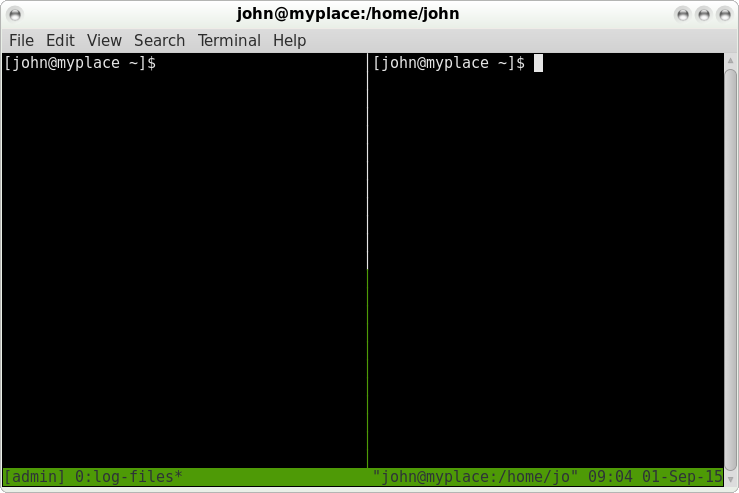The image size is (739, 493).
Task: Open the File menu
Action: tap(21, 41)
